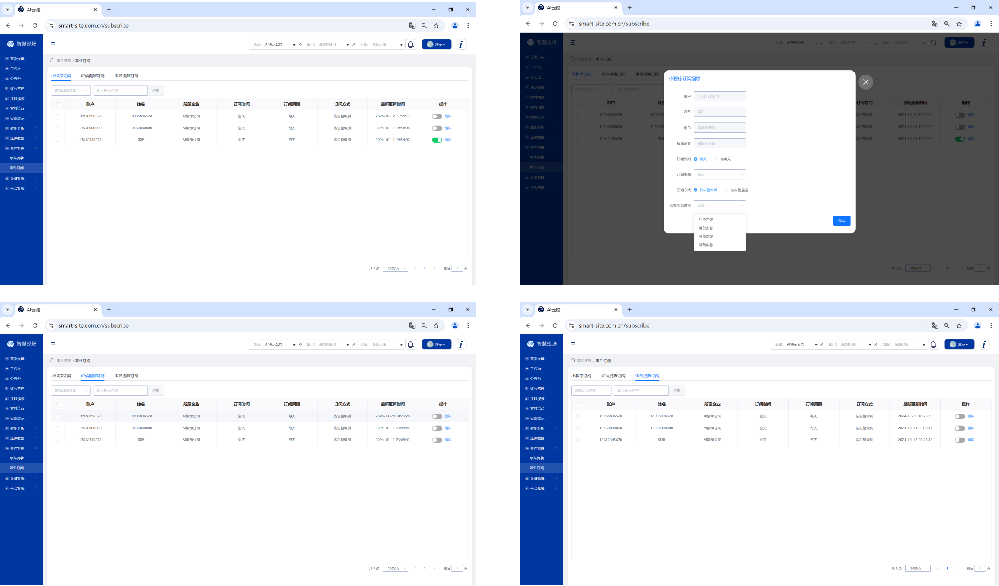
Task: Click the notification bell in the bottom-right window
Action: 933,344
